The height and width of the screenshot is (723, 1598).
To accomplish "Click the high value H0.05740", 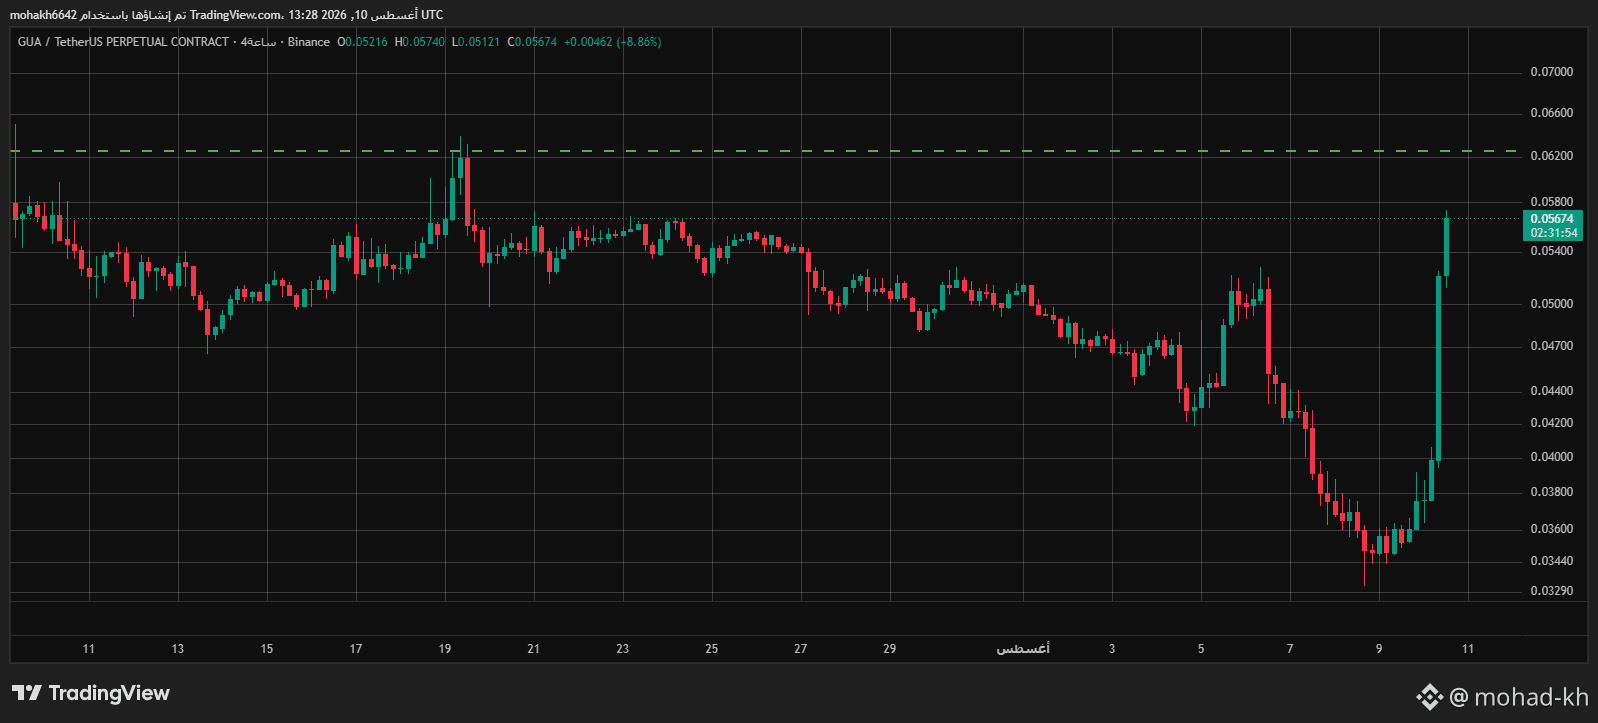I will click(x=419, y=42).
